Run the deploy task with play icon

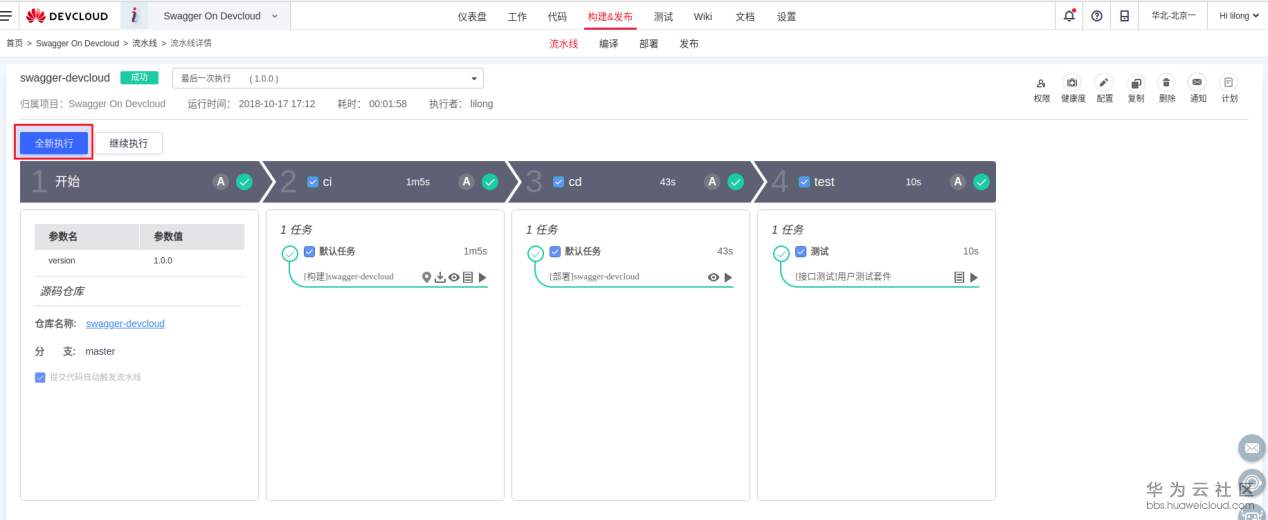[728, 277]
